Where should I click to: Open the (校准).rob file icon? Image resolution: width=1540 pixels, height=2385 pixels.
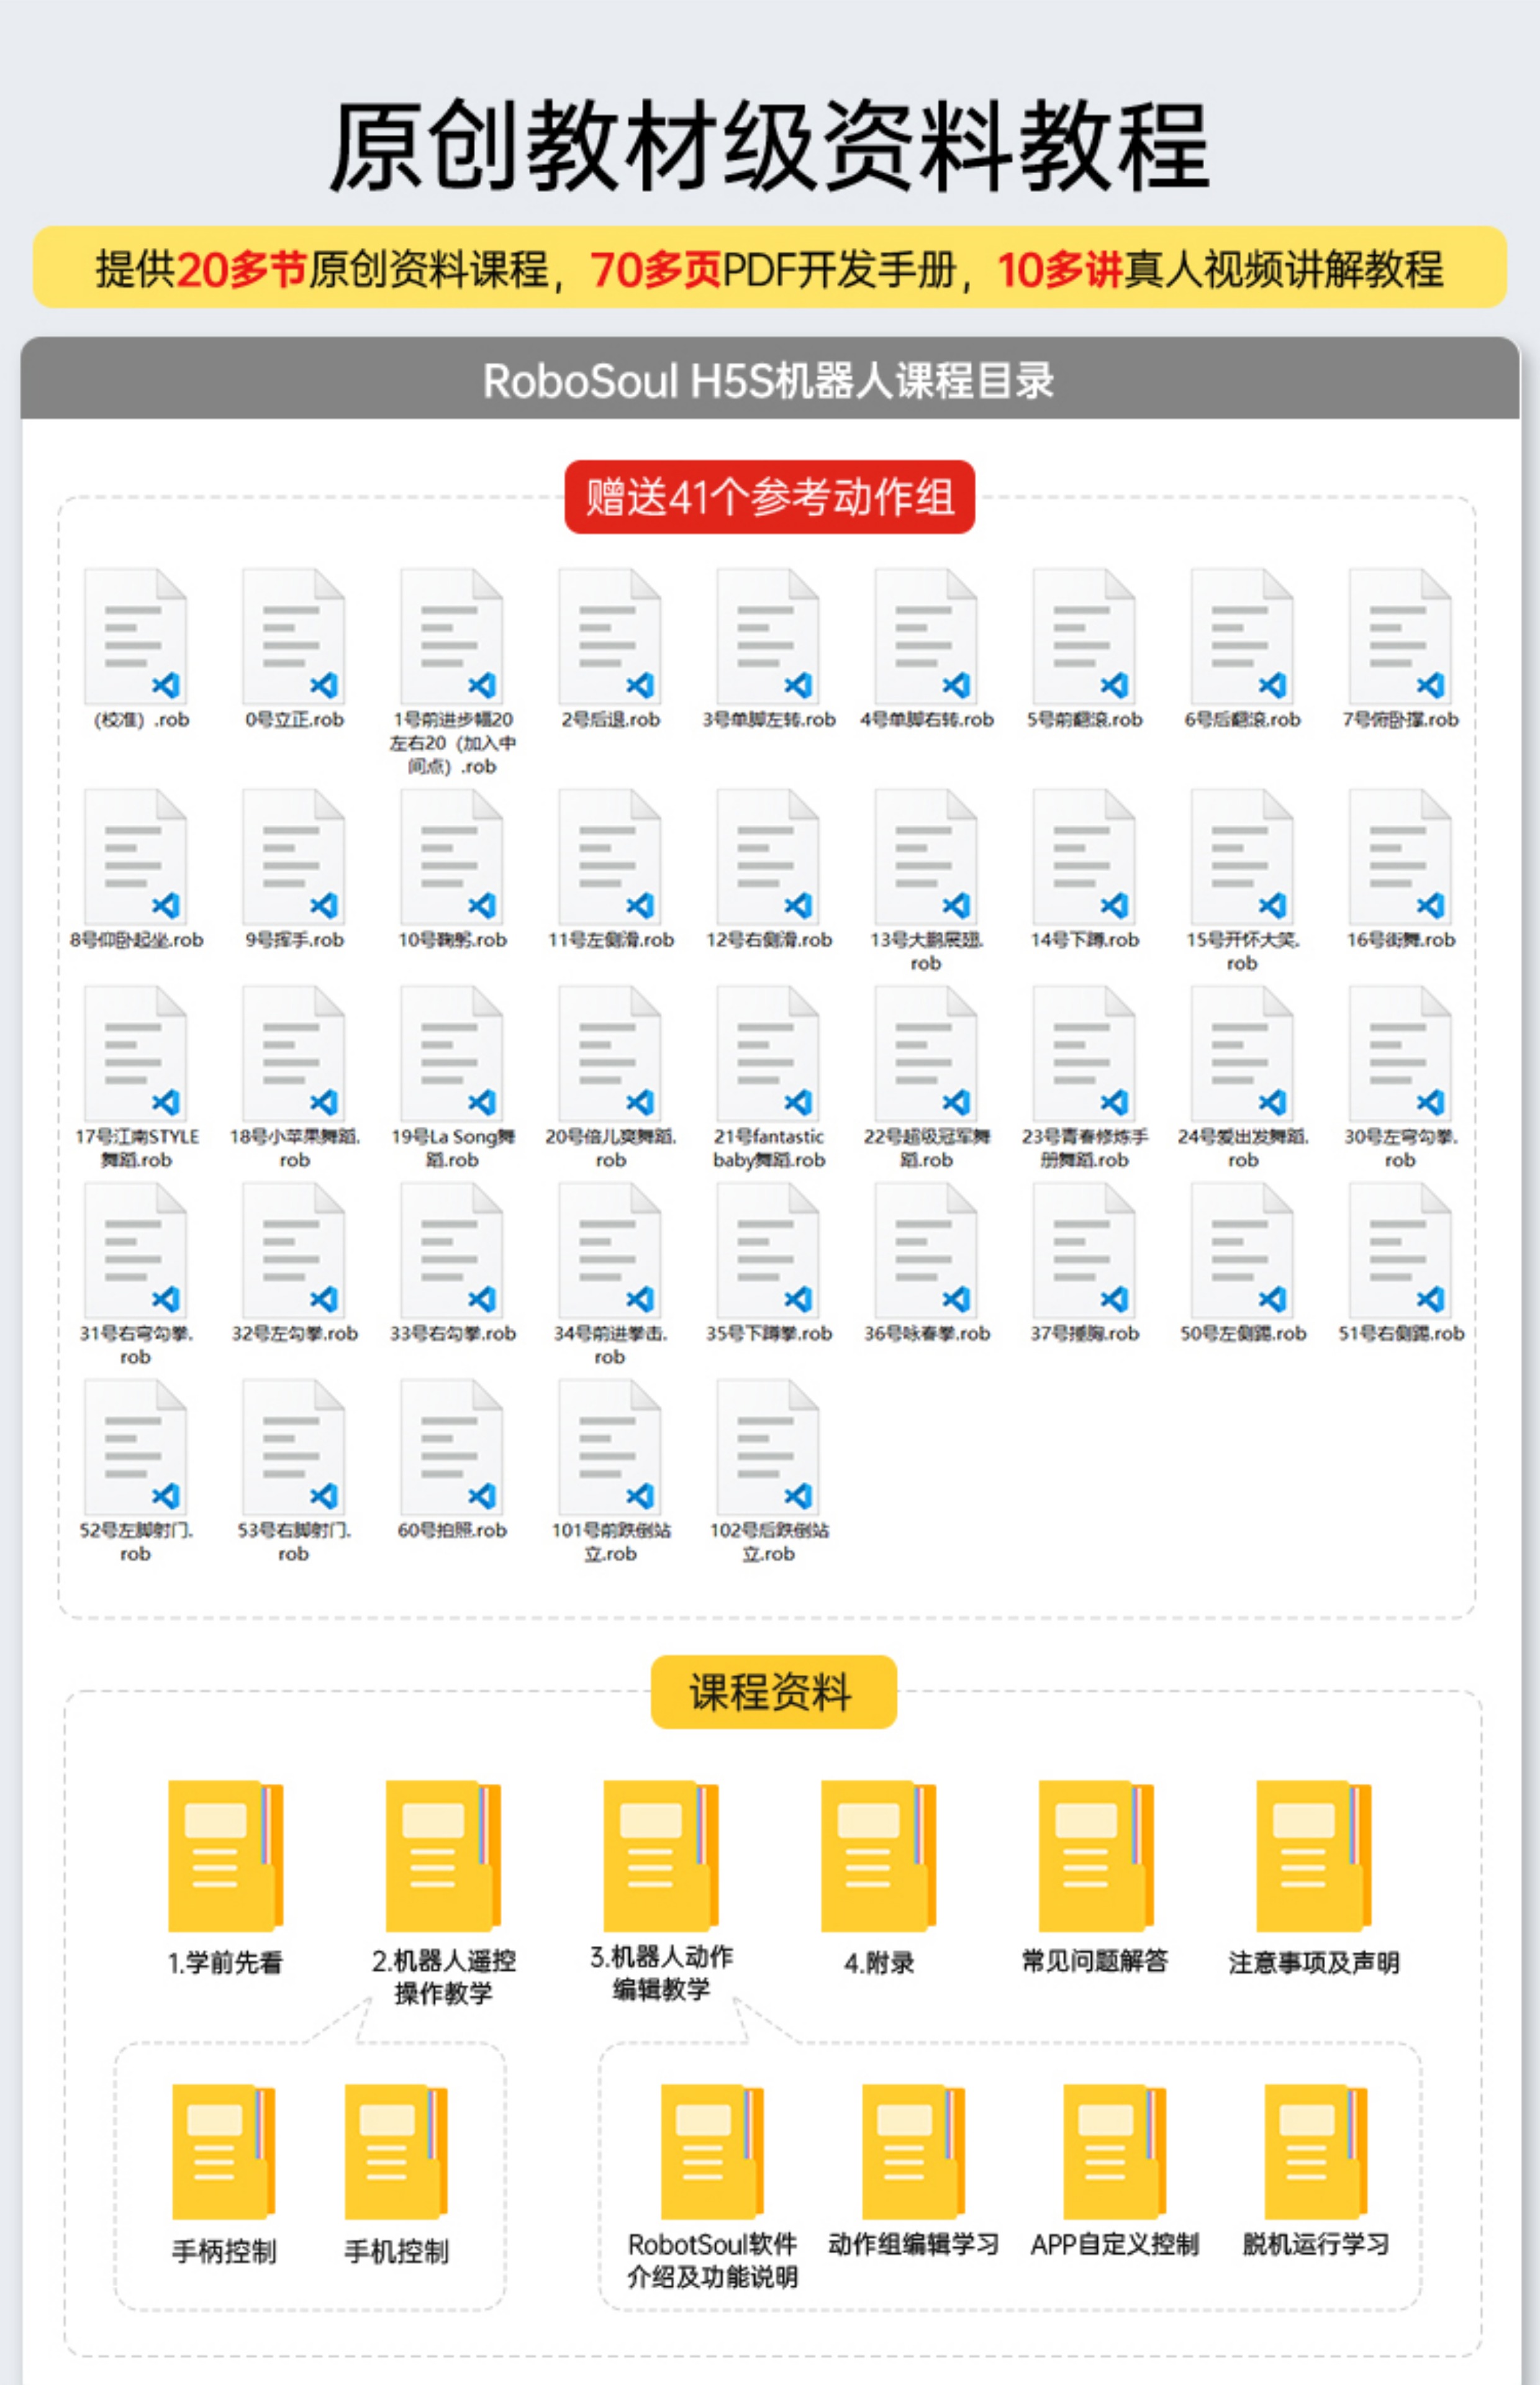click(135, 637)
